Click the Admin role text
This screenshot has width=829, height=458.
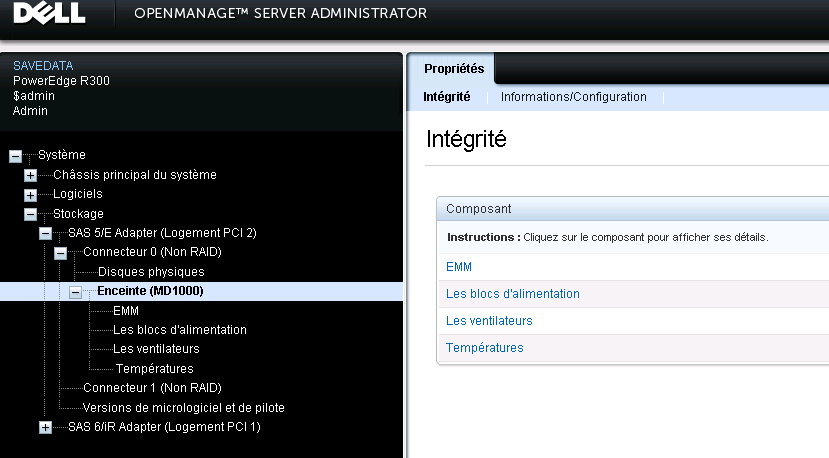(30, 111)
